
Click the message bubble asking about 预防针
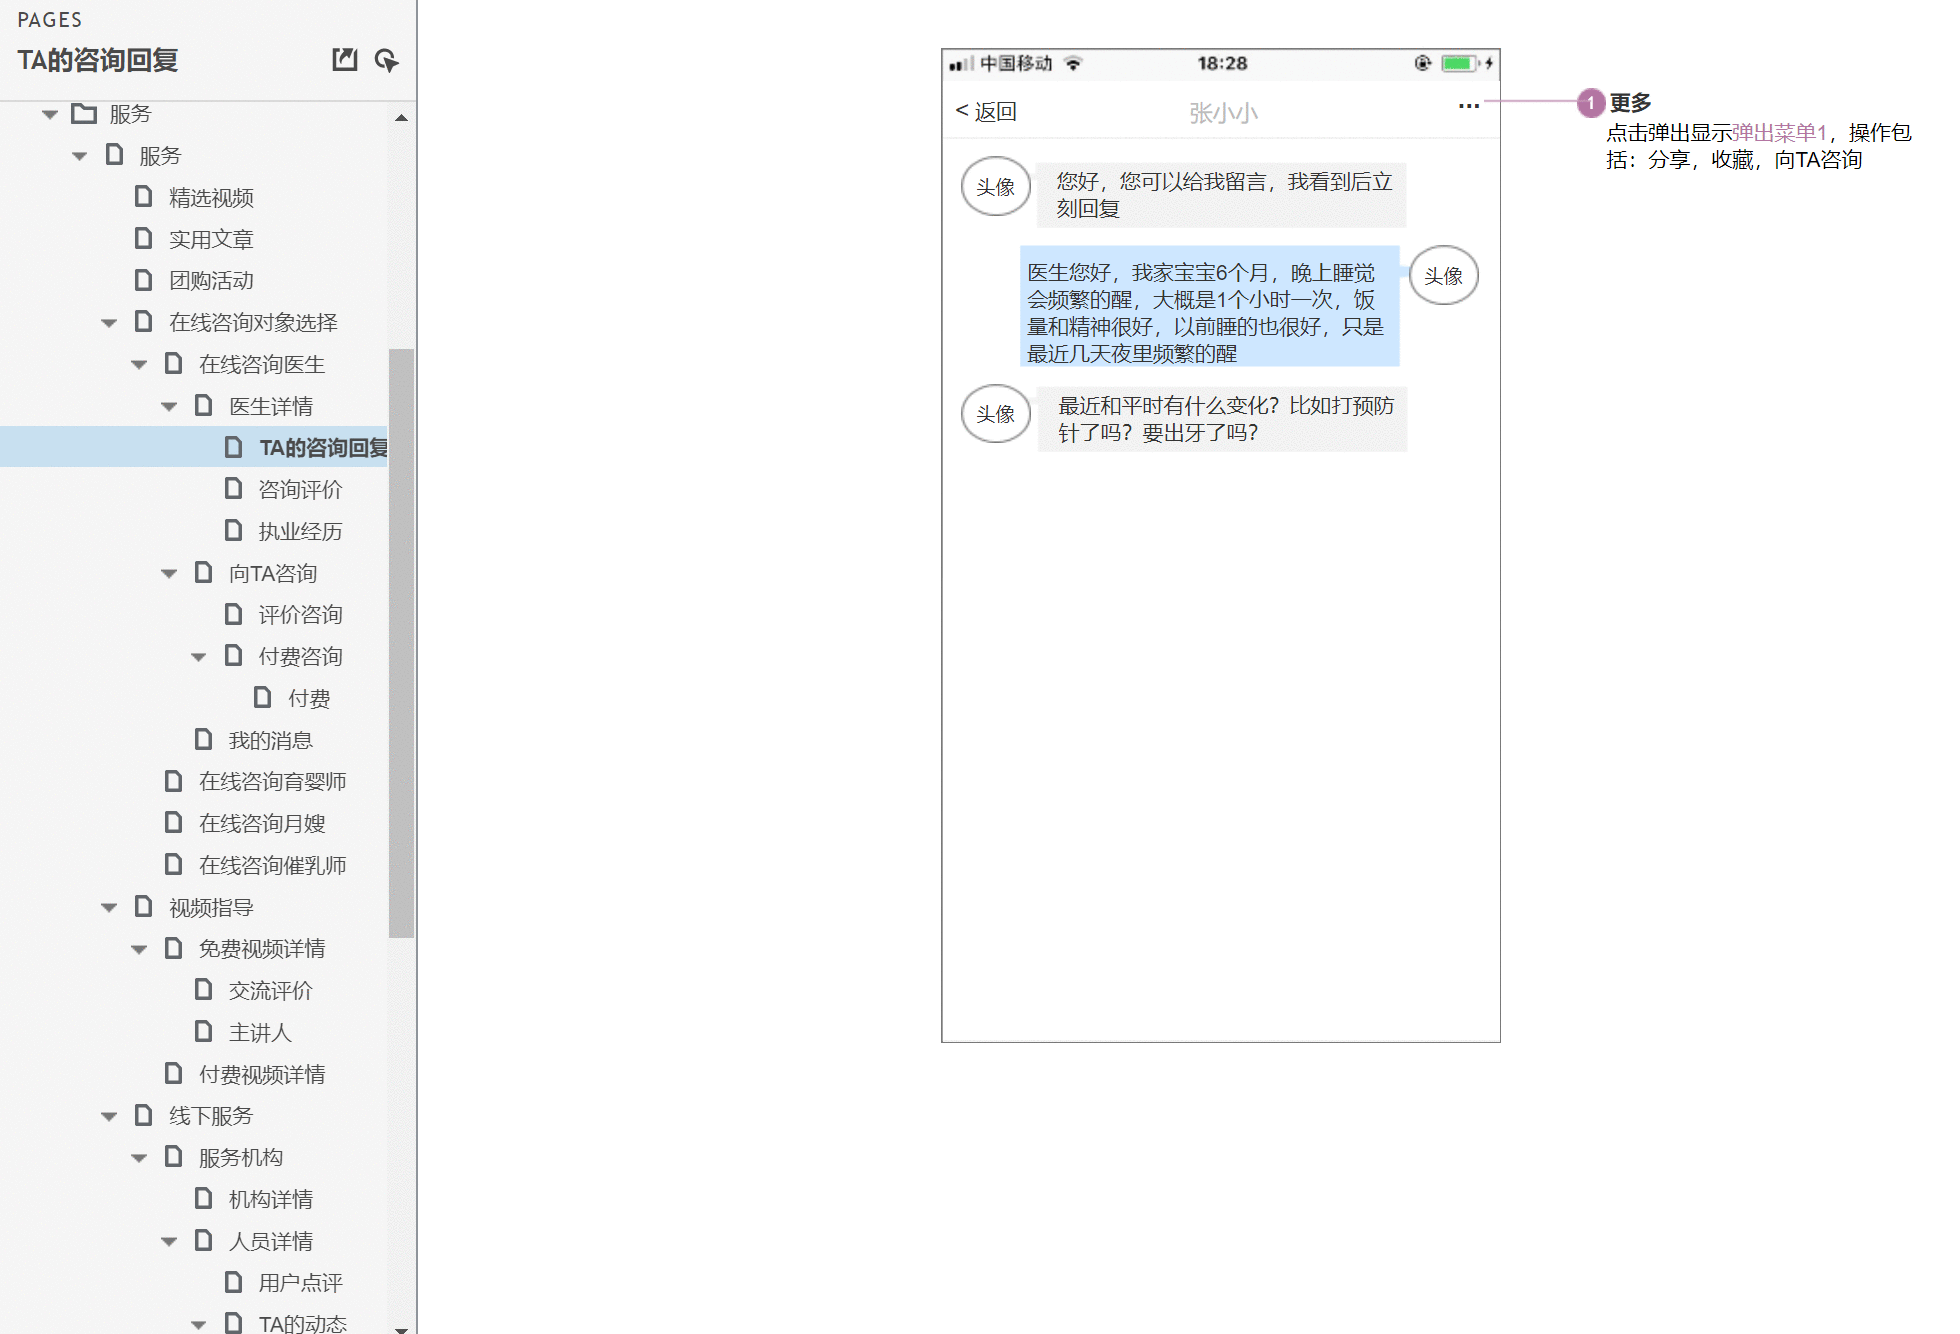pyautogui.click(x=1222, y=419)
